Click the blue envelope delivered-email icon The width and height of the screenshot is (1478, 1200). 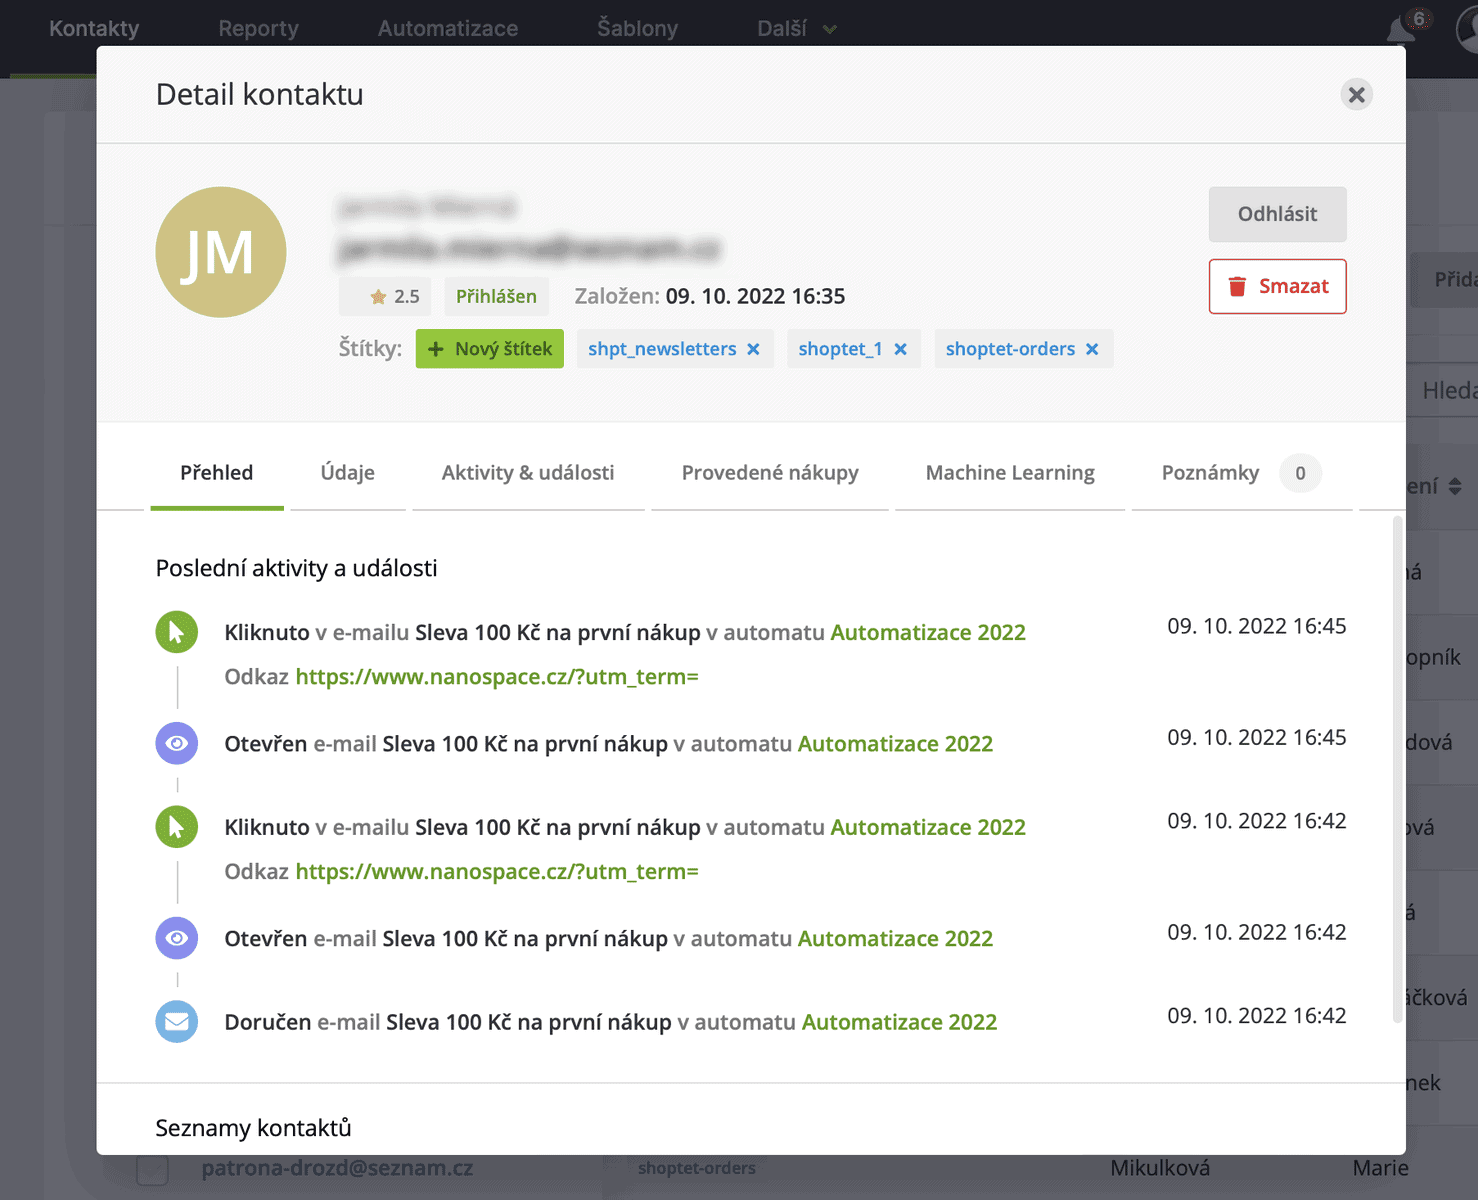point(177,1022)
